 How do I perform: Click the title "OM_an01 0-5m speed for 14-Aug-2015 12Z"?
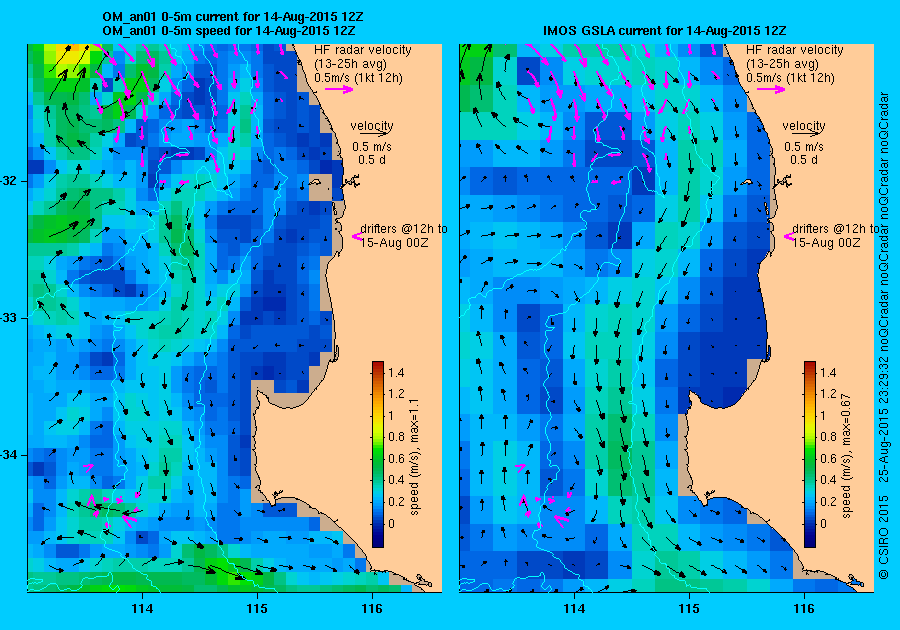(x=228, y=31)
